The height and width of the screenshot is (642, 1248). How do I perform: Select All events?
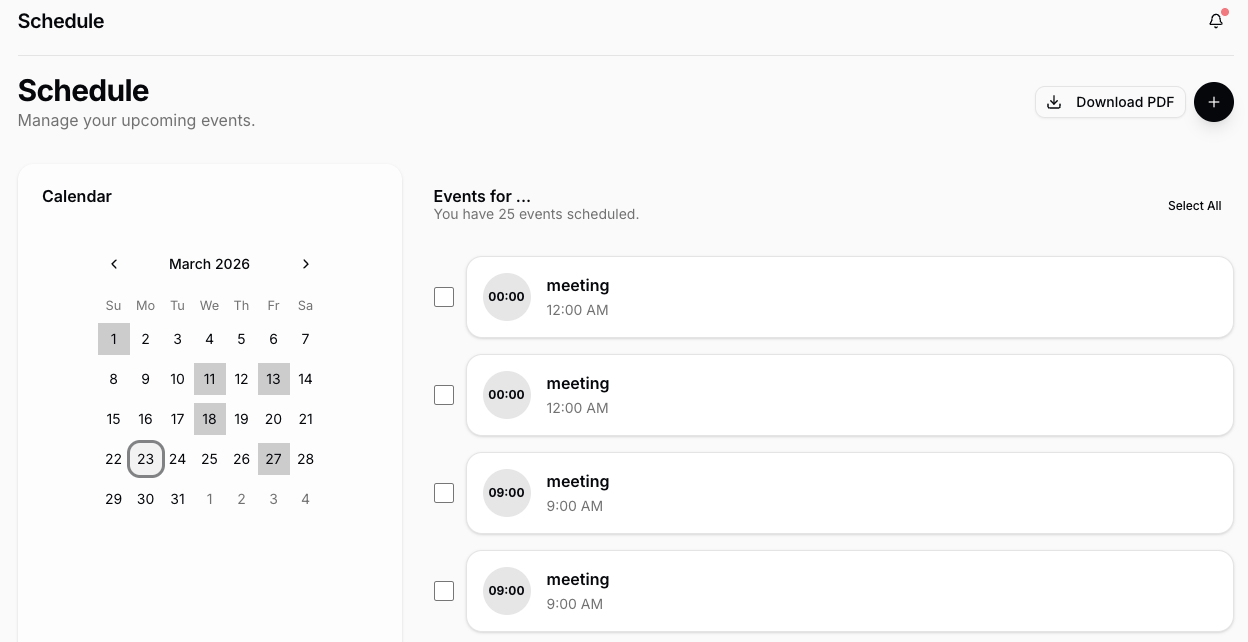coord(1194,206)
